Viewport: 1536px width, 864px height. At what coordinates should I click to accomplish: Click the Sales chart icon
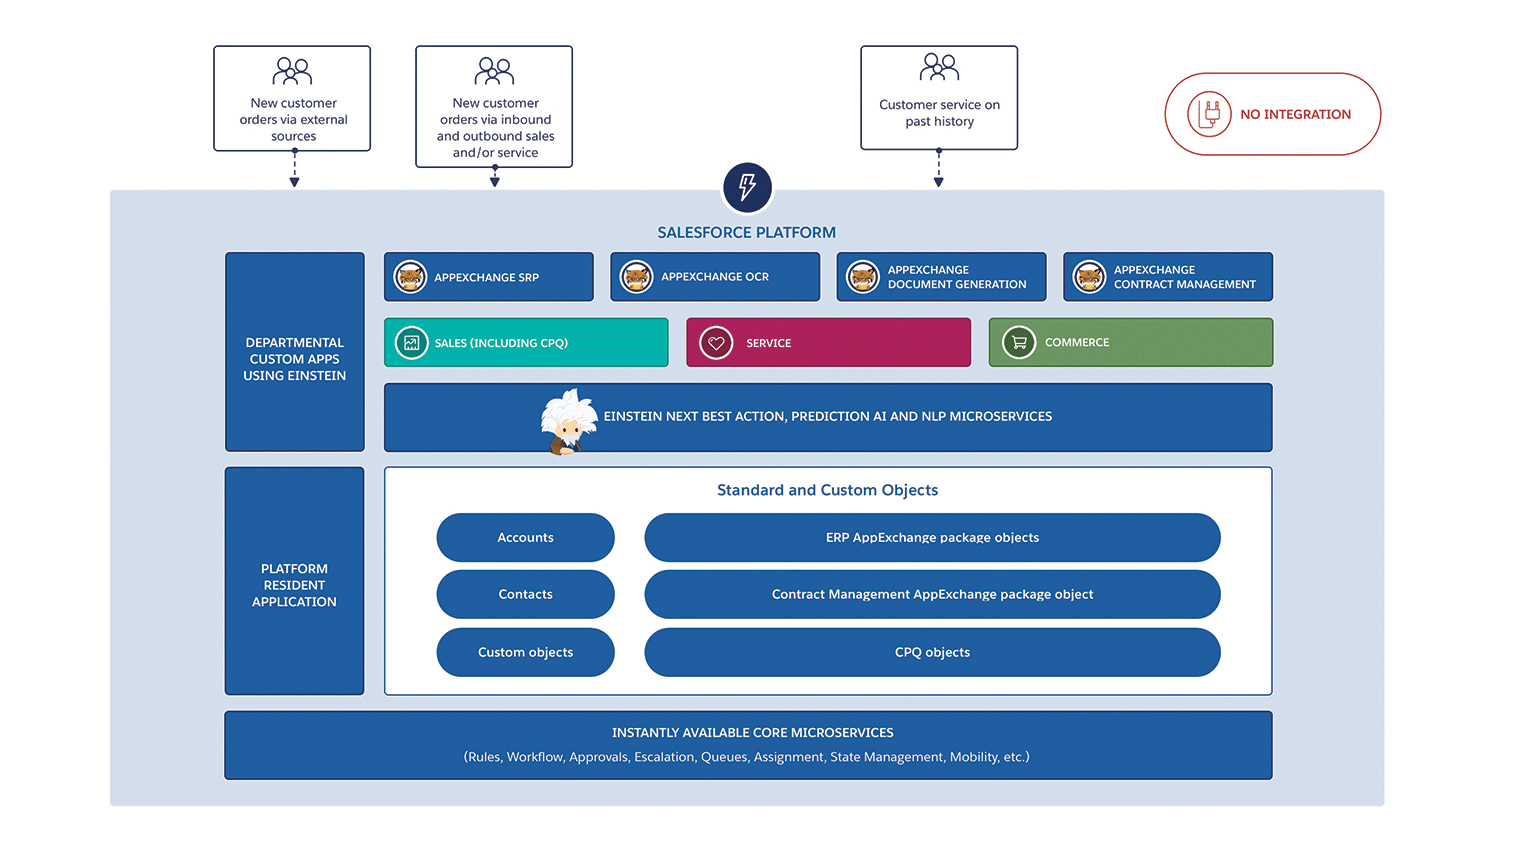[411, 343]
